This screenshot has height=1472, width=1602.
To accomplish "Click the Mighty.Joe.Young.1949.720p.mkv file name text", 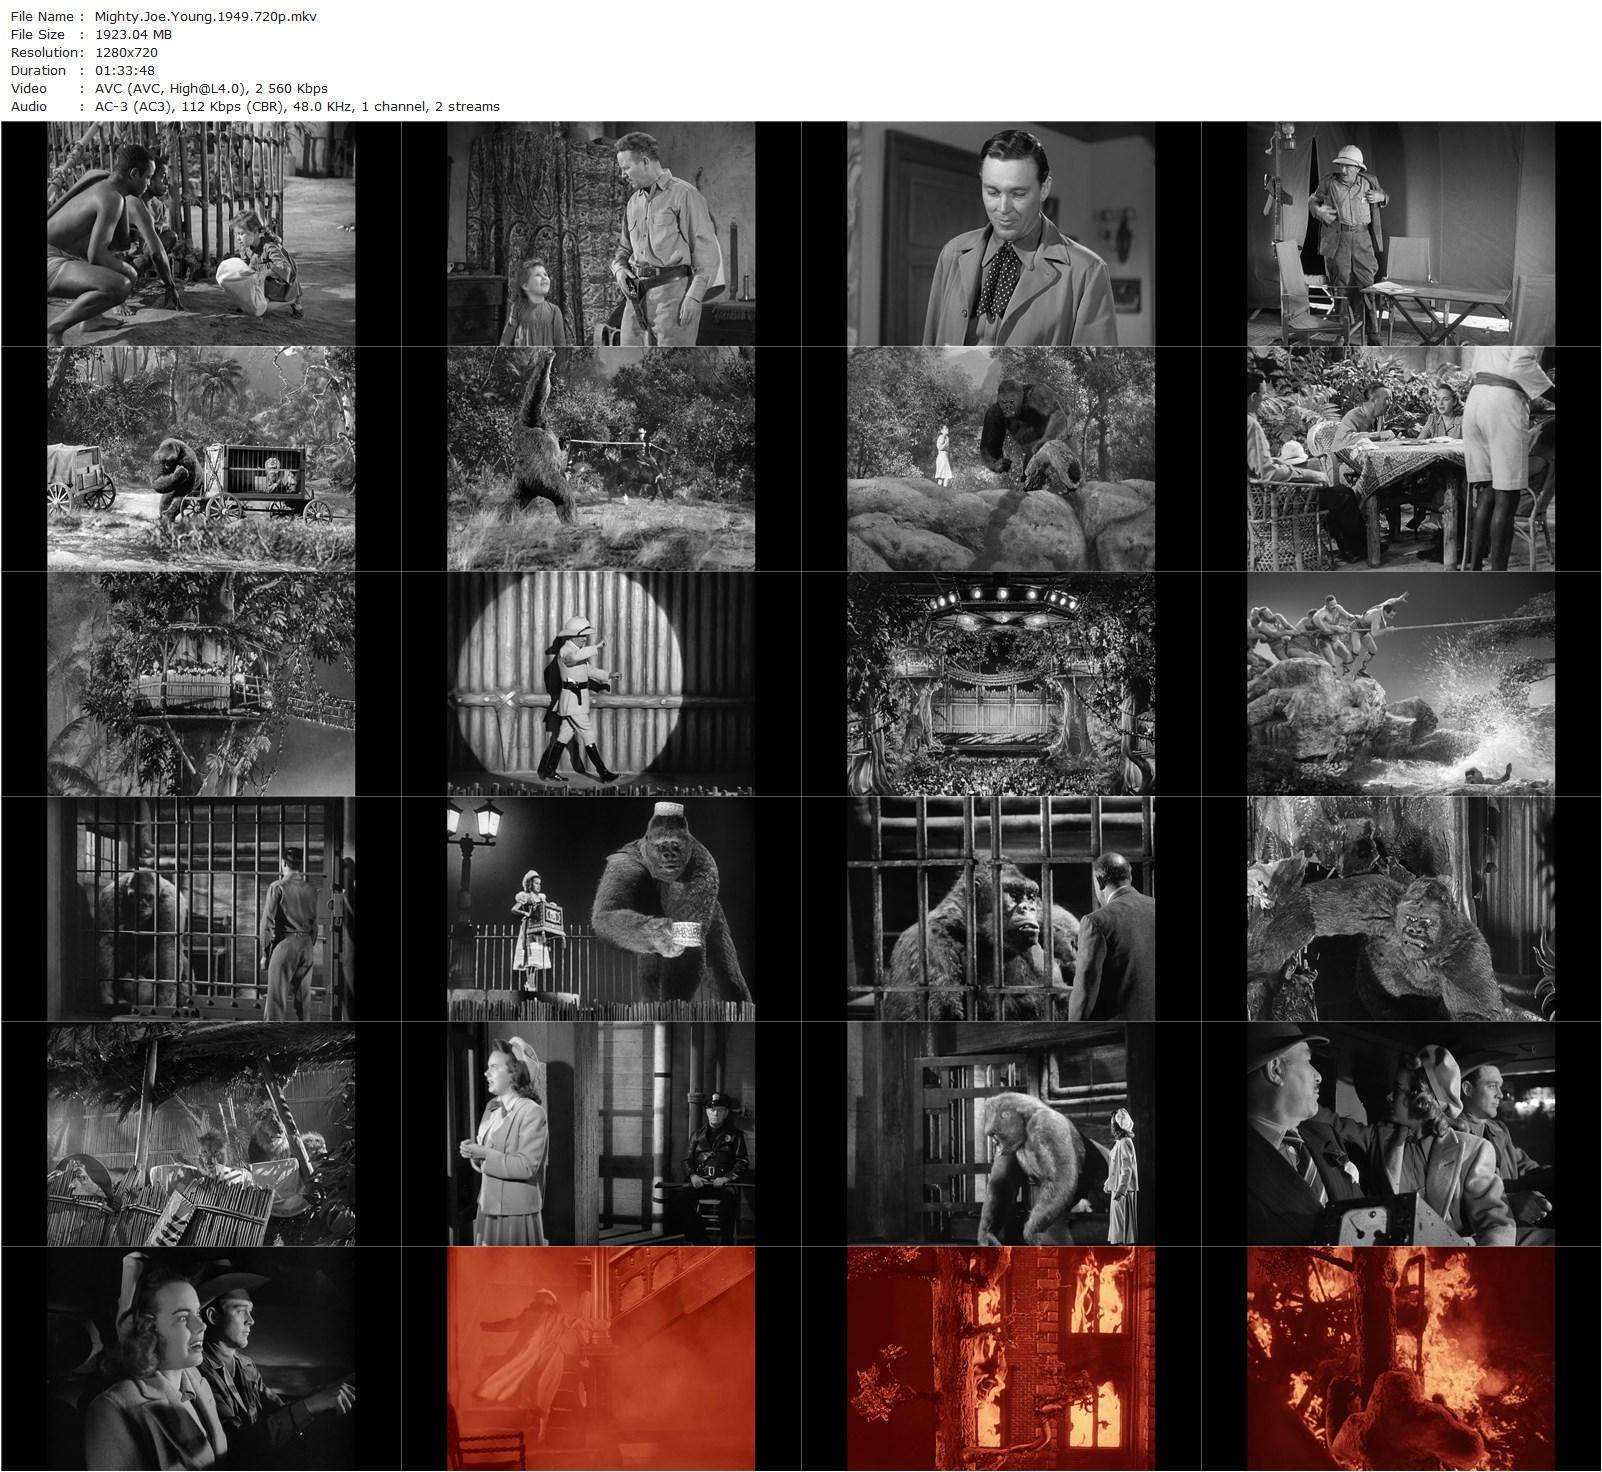I will (x=205, y=16).
